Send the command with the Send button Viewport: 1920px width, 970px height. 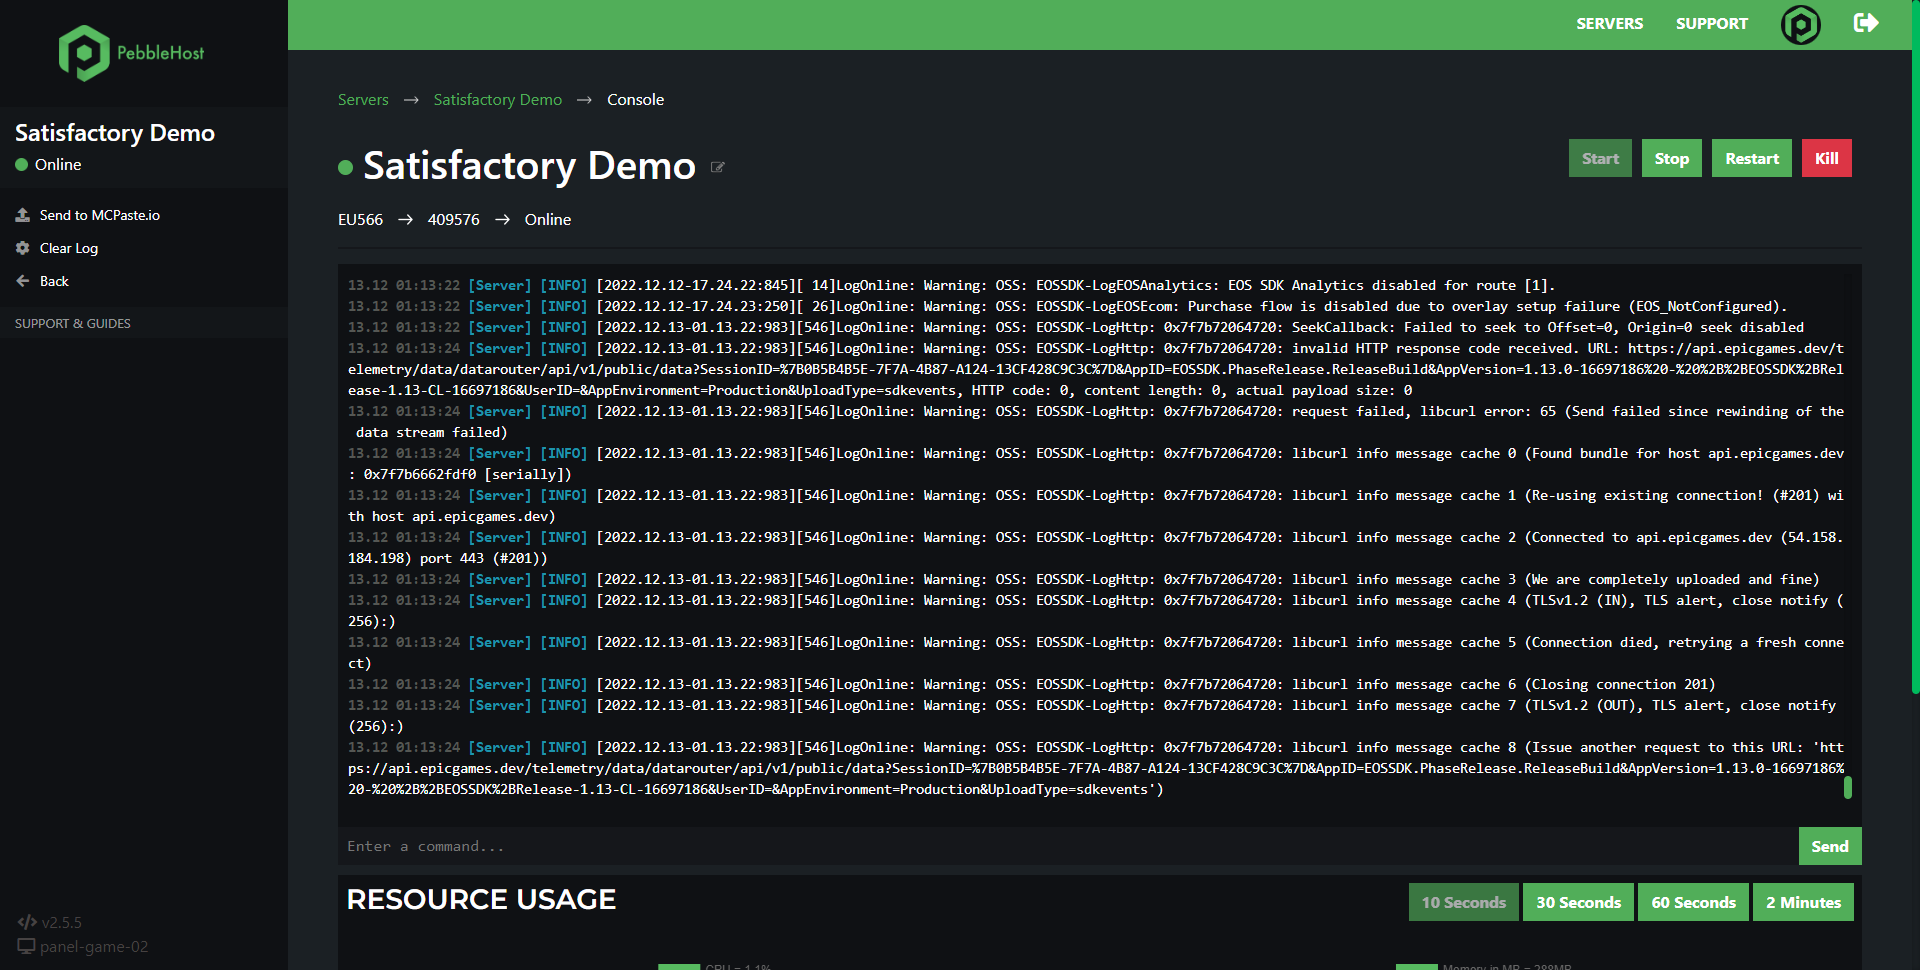click(x=1829, y=846)
